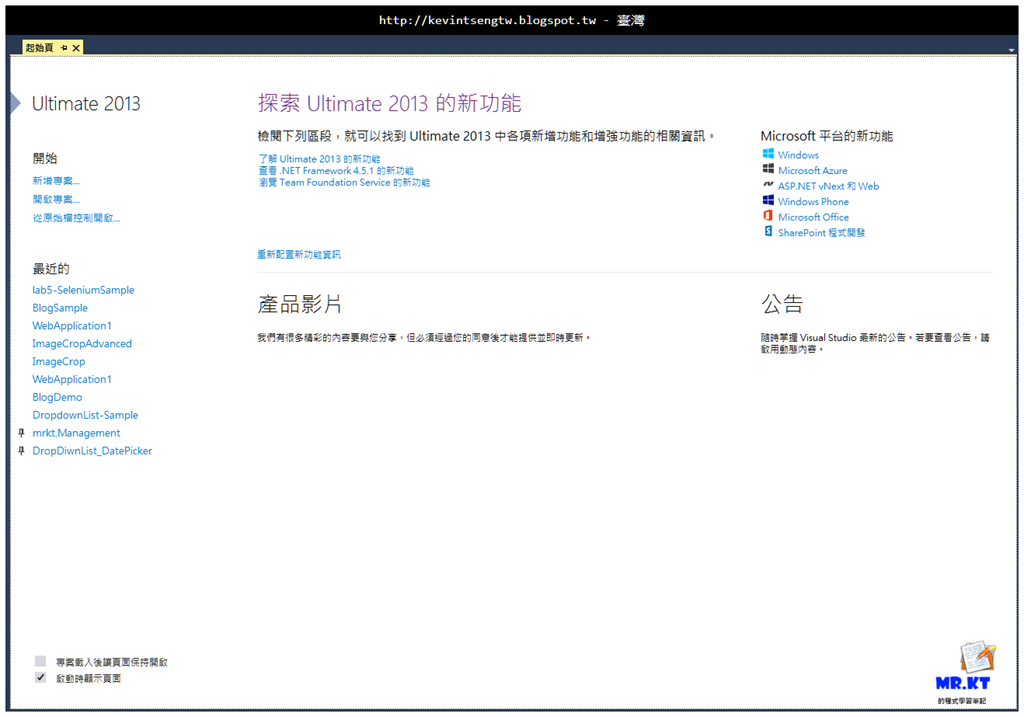Click the Microsoft Azure icon

tap(768, 169)
